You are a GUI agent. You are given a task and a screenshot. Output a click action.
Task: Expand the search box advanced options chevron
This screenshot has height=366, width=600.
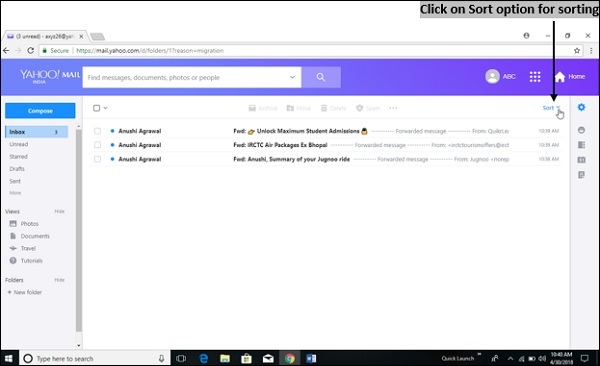point(292,77)
